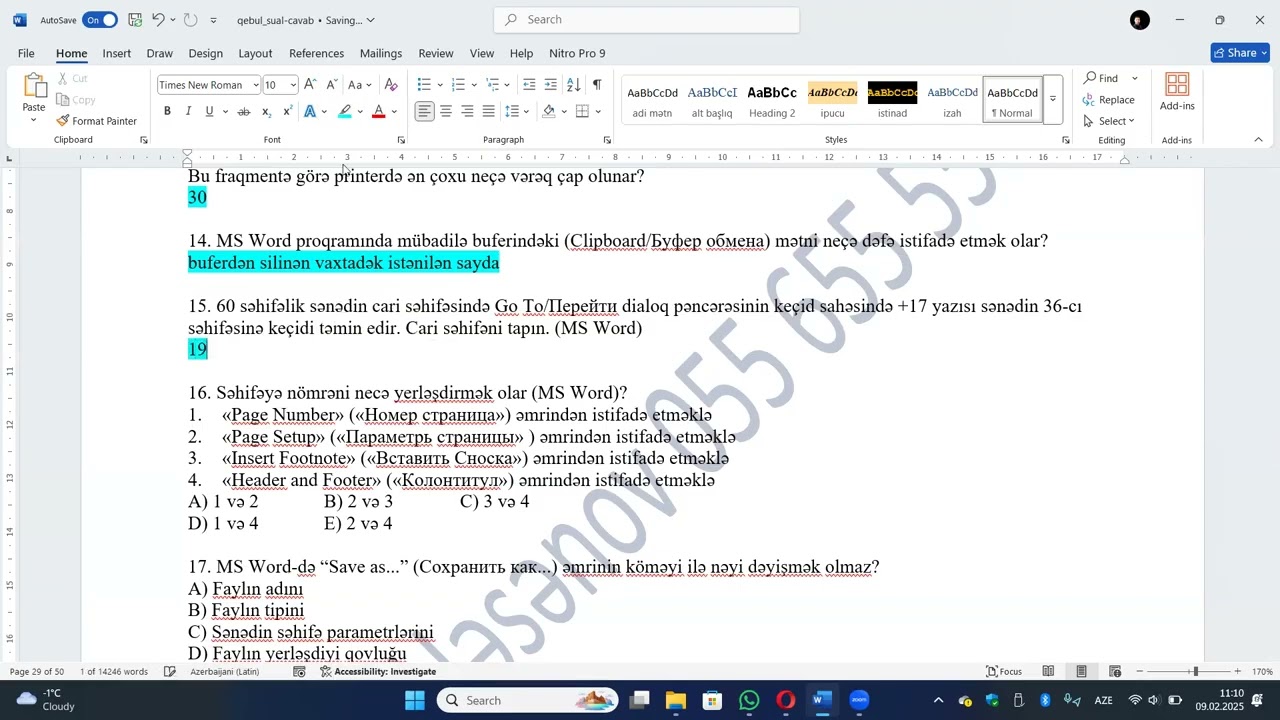Insert a bulleted list
Image resolution: width=1280 pixels, height=720 pixels.
[x=424, y=85]
